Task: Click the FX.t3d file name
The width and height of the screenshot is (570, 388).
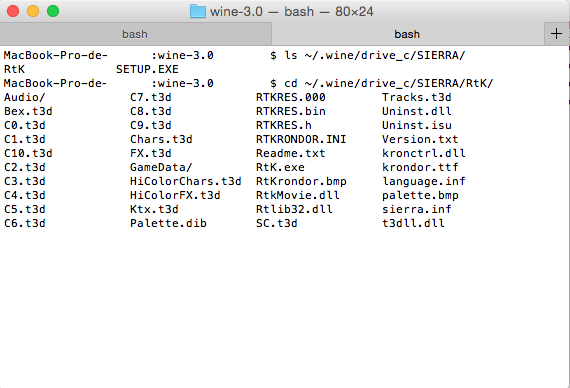Action: point(151,153)
